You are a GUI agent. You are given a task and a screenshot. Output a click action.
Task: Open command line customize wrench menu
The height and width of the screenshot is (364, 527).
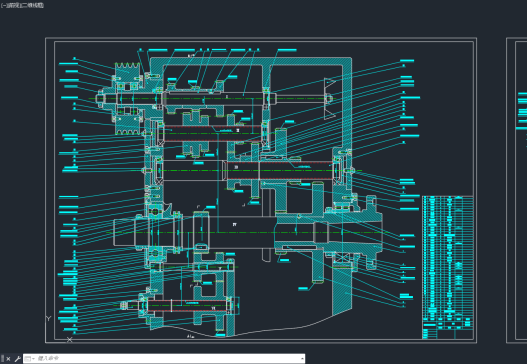[17, 359]
